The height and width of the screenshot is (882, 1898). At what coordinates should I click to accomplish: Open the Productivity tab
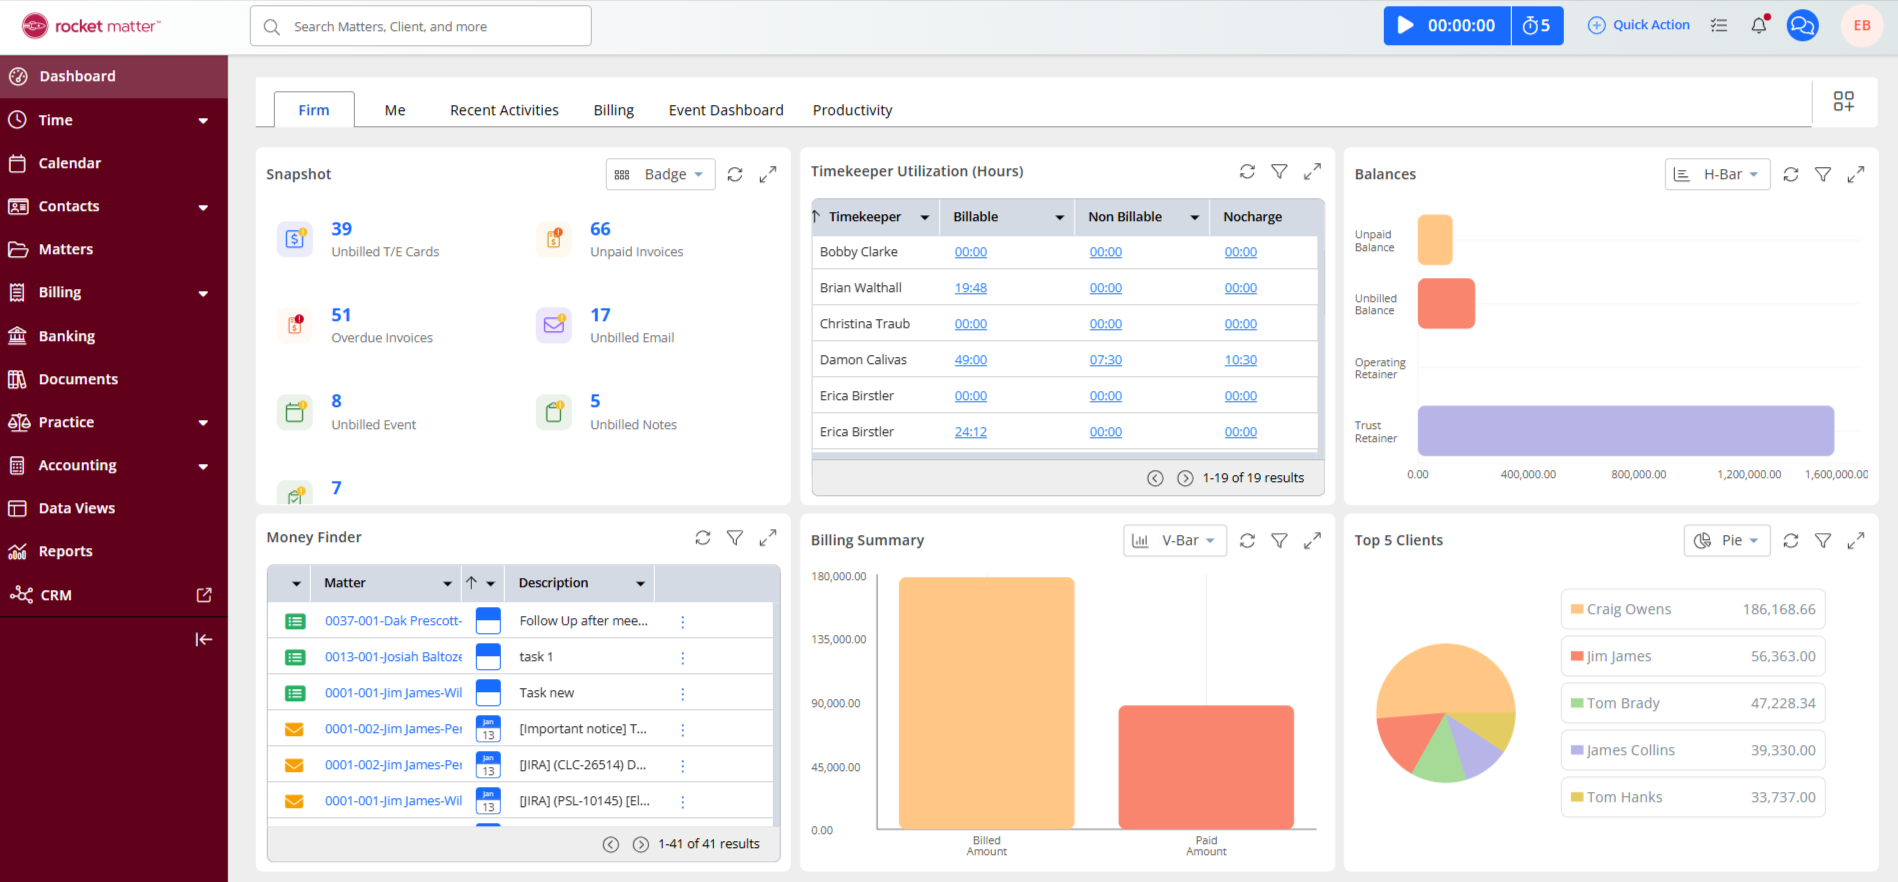pos(852,110)
